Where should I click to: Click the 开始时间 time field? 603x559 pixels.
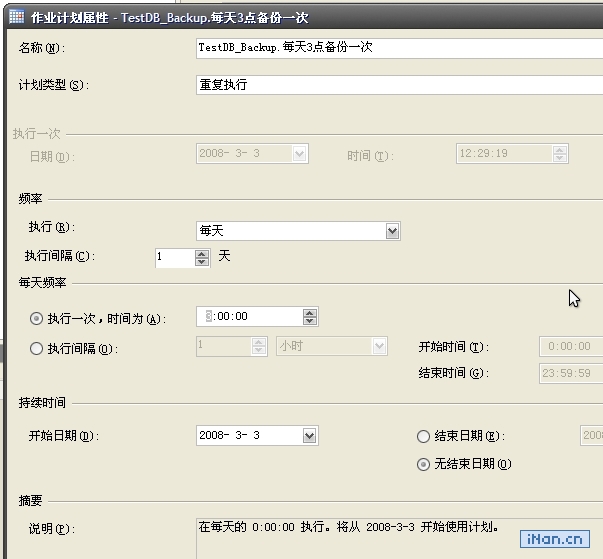click(570, 347)
